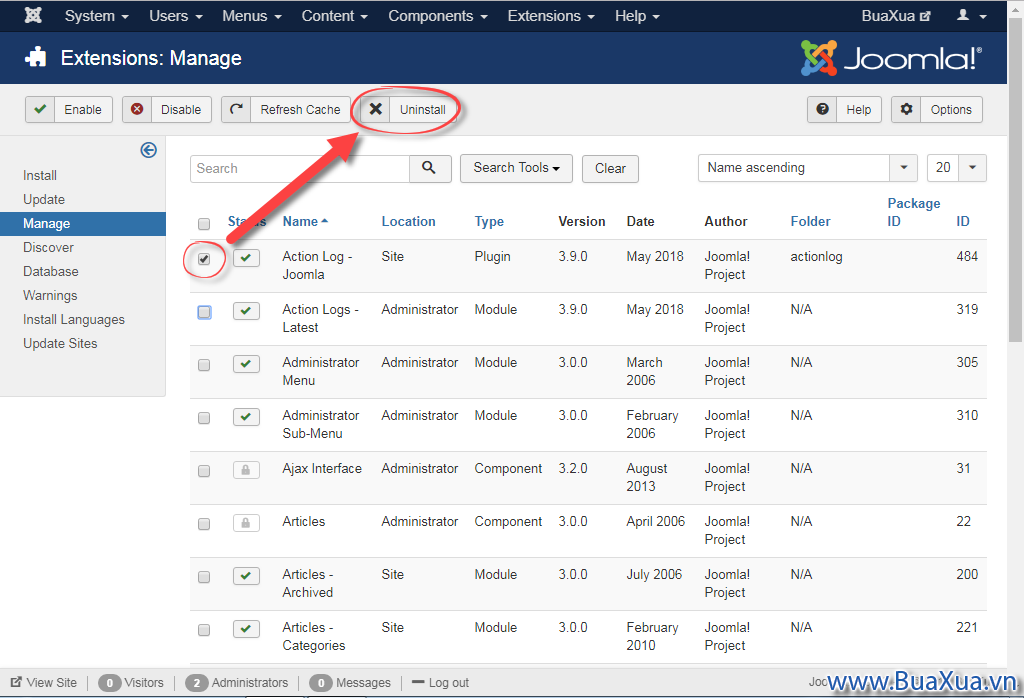Check the Ajax Interface row checkbox

[204, 471]
